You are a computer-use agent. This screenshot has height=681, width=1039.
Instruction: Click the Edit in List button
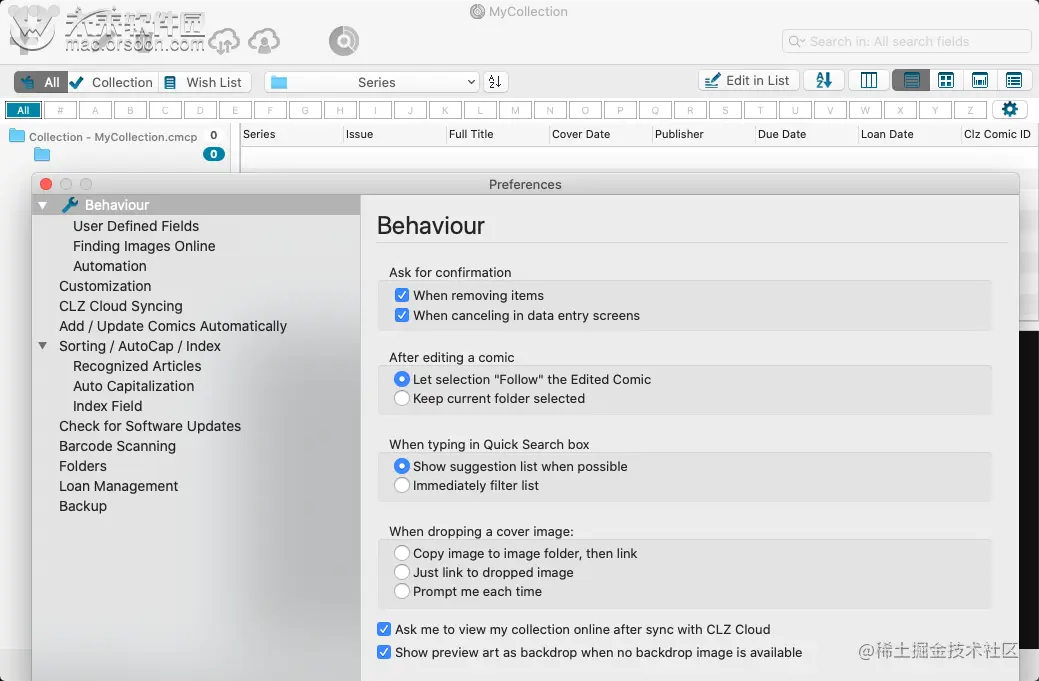[749, 81]
